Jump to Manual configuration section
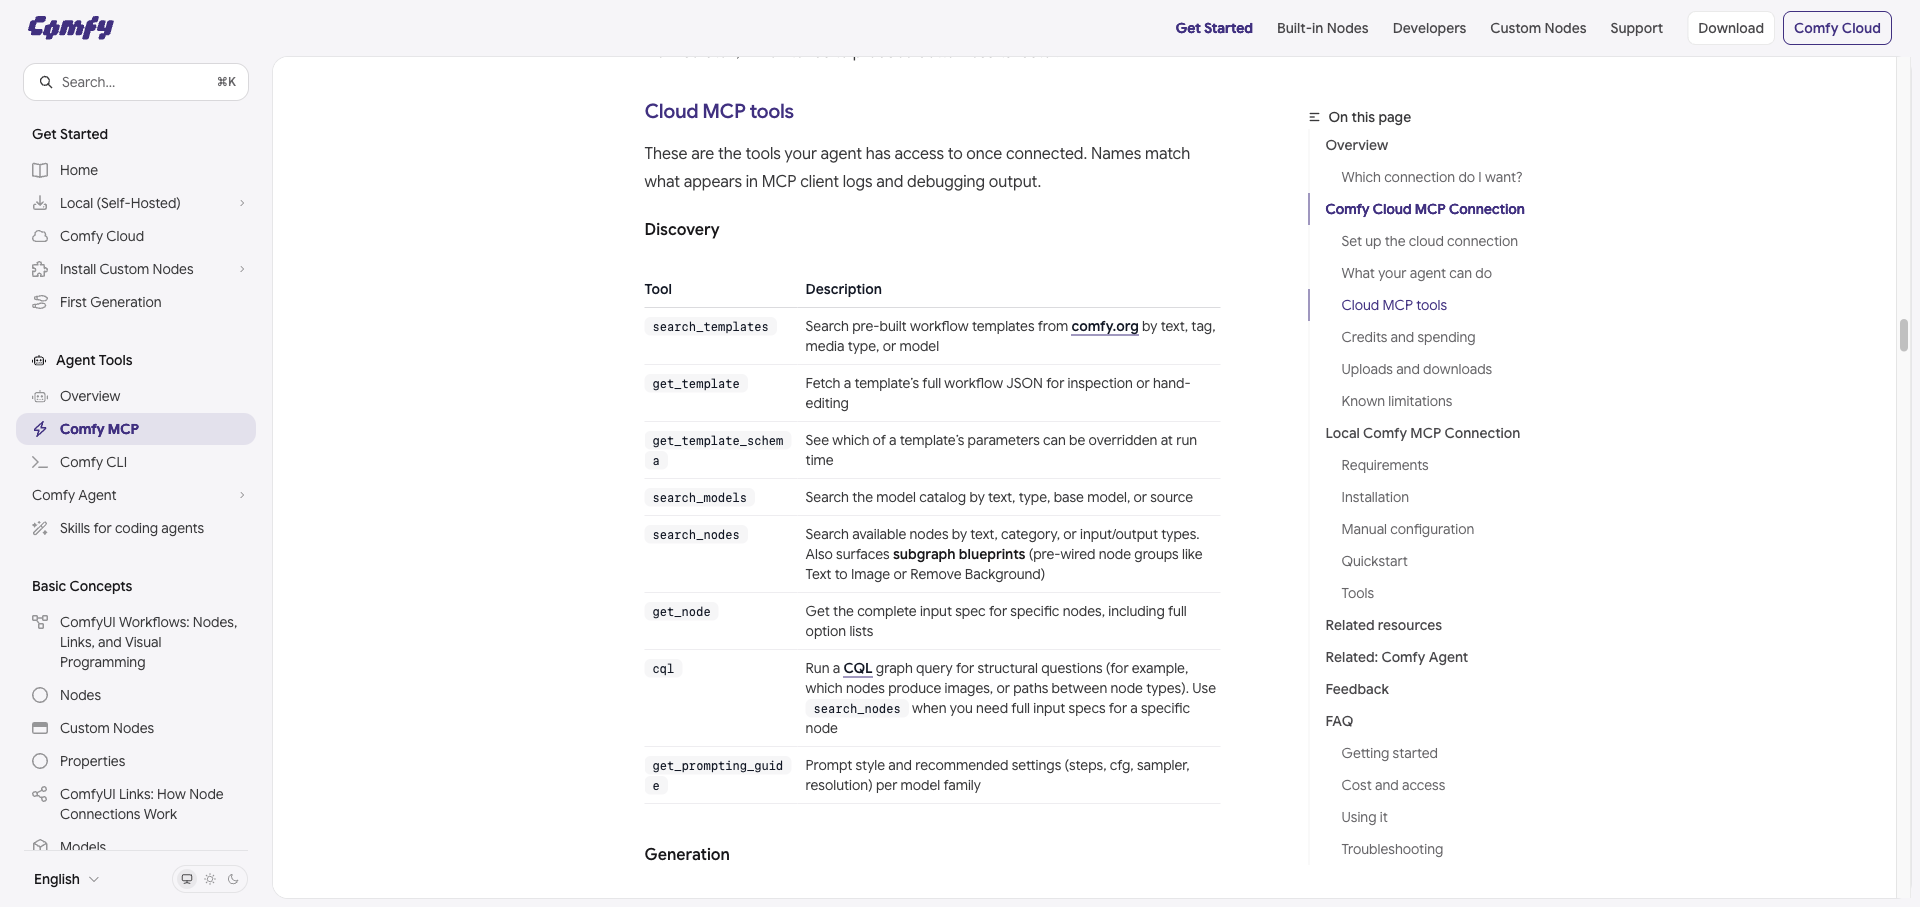This screenshot has width=1920, height=907. tap(1407, 529)
